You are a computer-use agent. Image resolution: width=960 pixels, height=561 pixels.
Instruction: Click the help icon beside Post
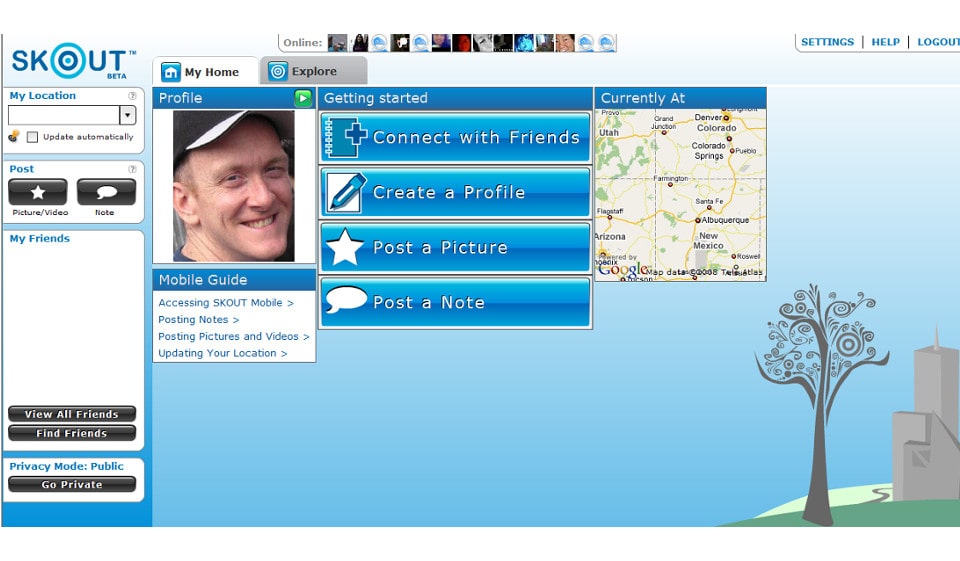click(x=132, y=169)
